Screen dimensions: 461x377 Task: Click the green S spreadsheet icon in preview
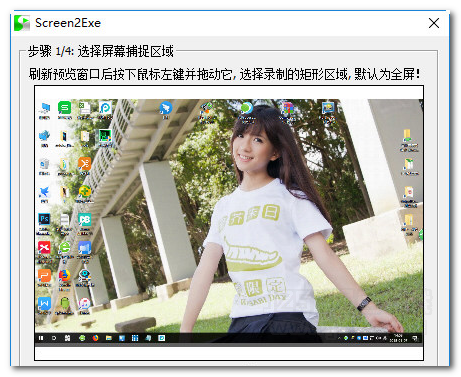[x=64, y=108]
